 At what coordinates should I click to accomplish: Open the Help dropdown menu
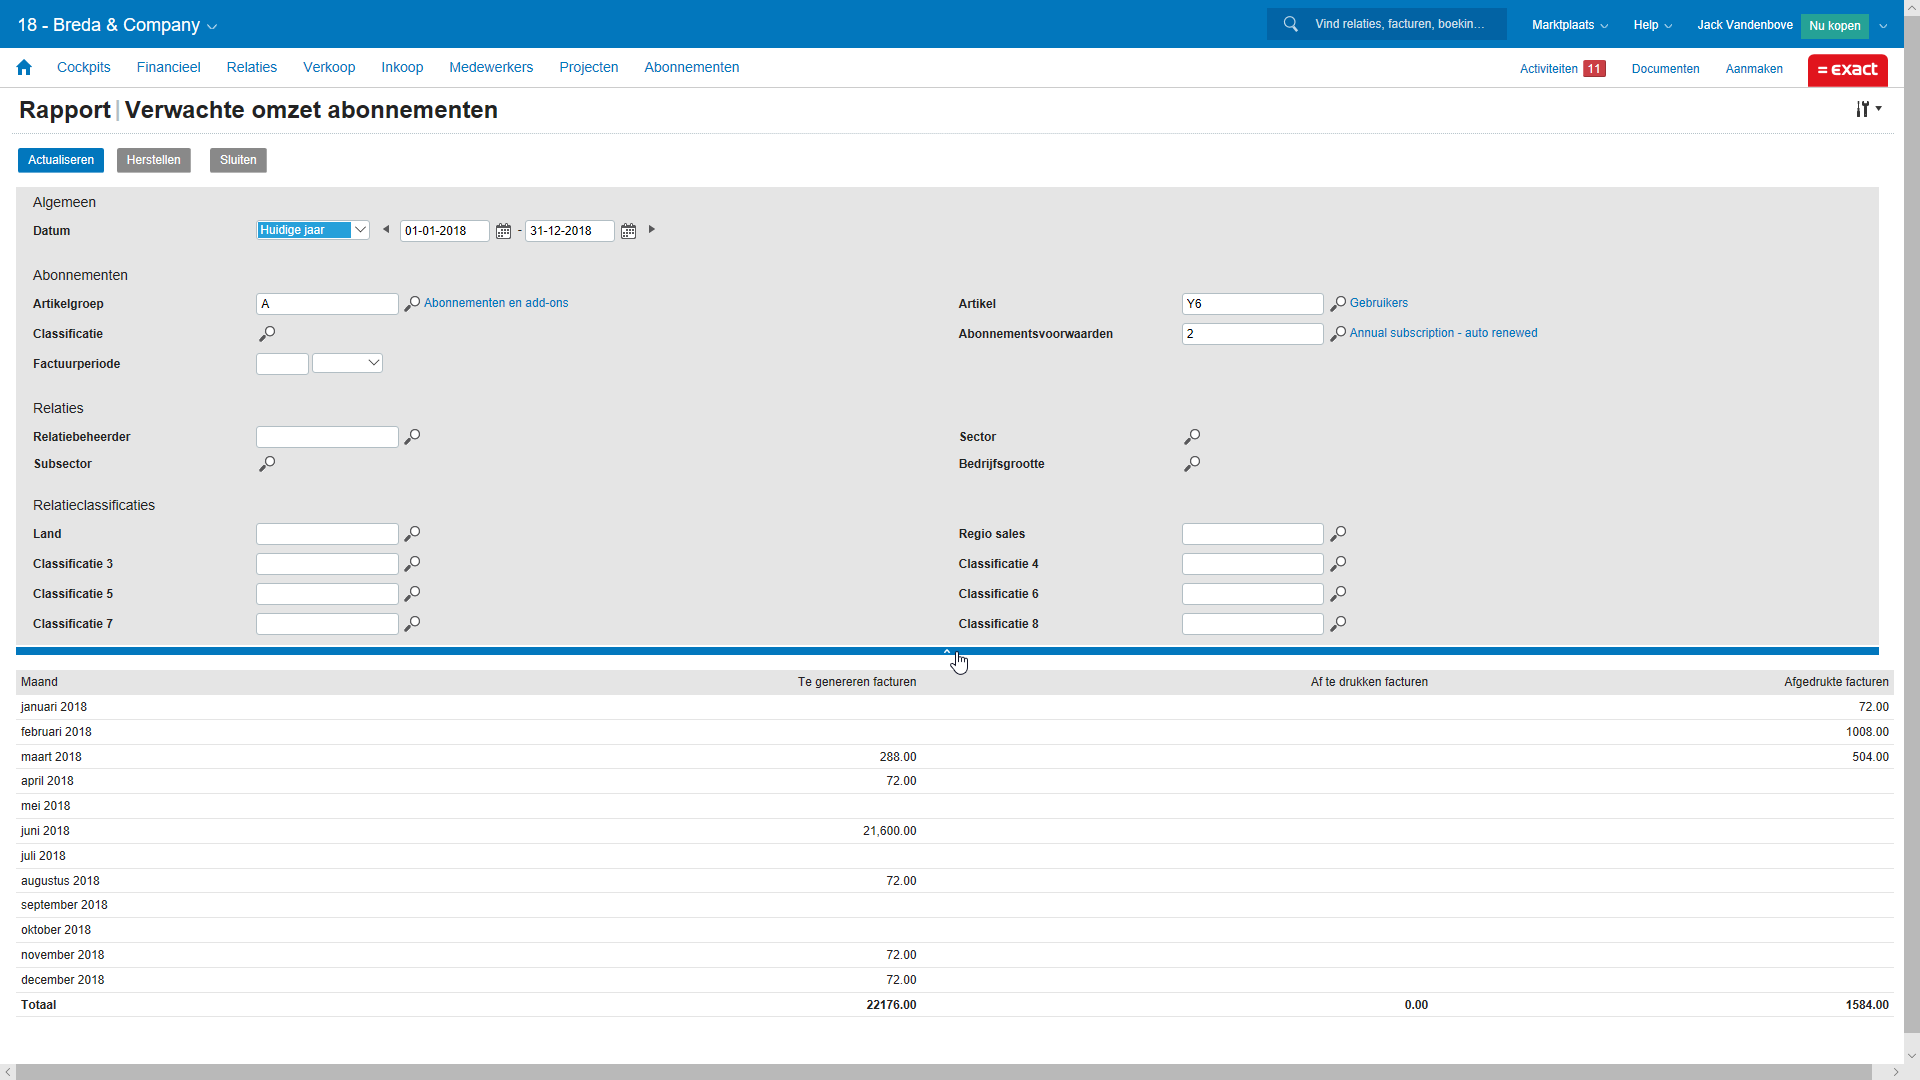pos(1652,25)
